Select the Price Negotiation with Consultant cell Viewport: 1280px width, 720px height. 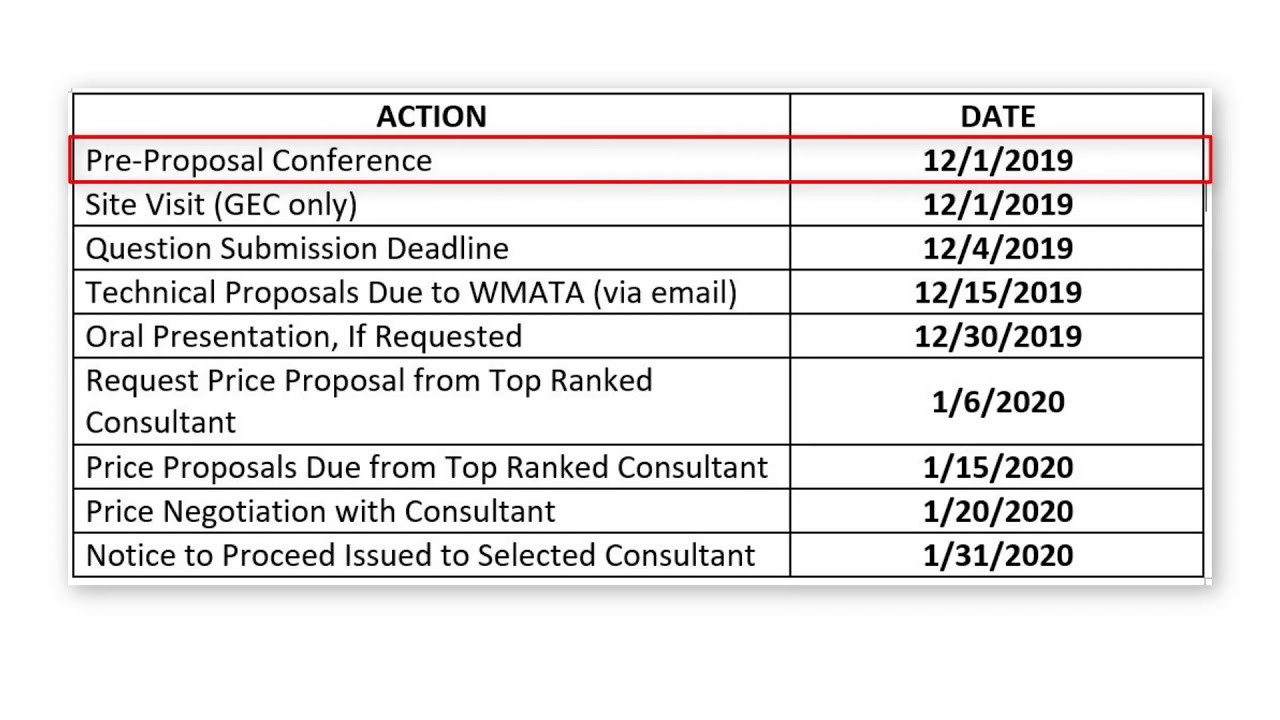431,511
